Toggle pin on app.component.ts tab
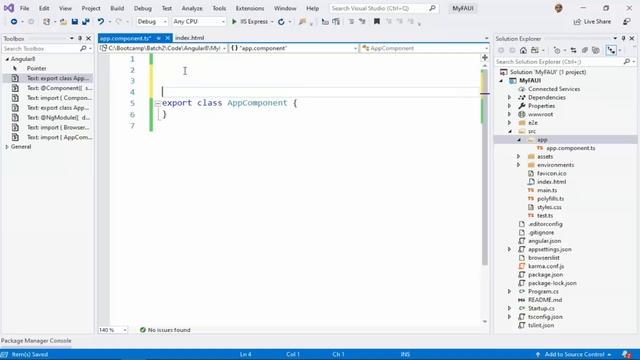 (158, 38)
